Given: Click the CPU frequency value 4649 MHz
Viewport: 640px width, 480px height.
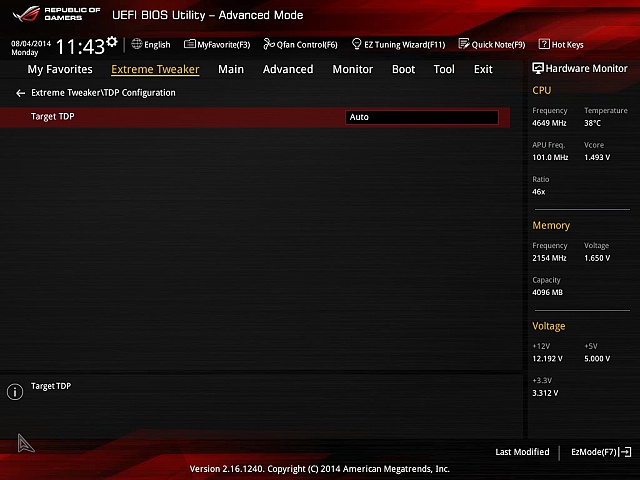Looking at the screenshot, I should pos(549,123).
